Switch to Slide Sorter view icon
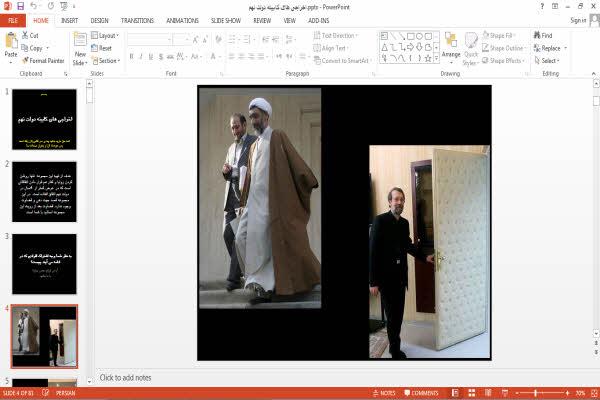The image size is (600, 400). click(x=472, y=393)
